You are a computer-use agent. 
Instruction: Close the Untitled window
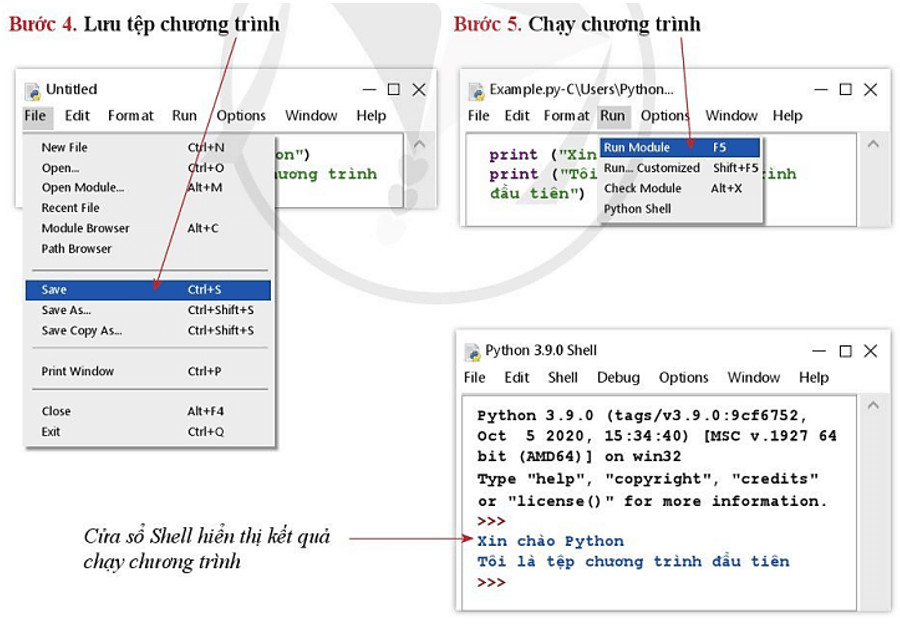pyautogui.click(x=419, y=90)
